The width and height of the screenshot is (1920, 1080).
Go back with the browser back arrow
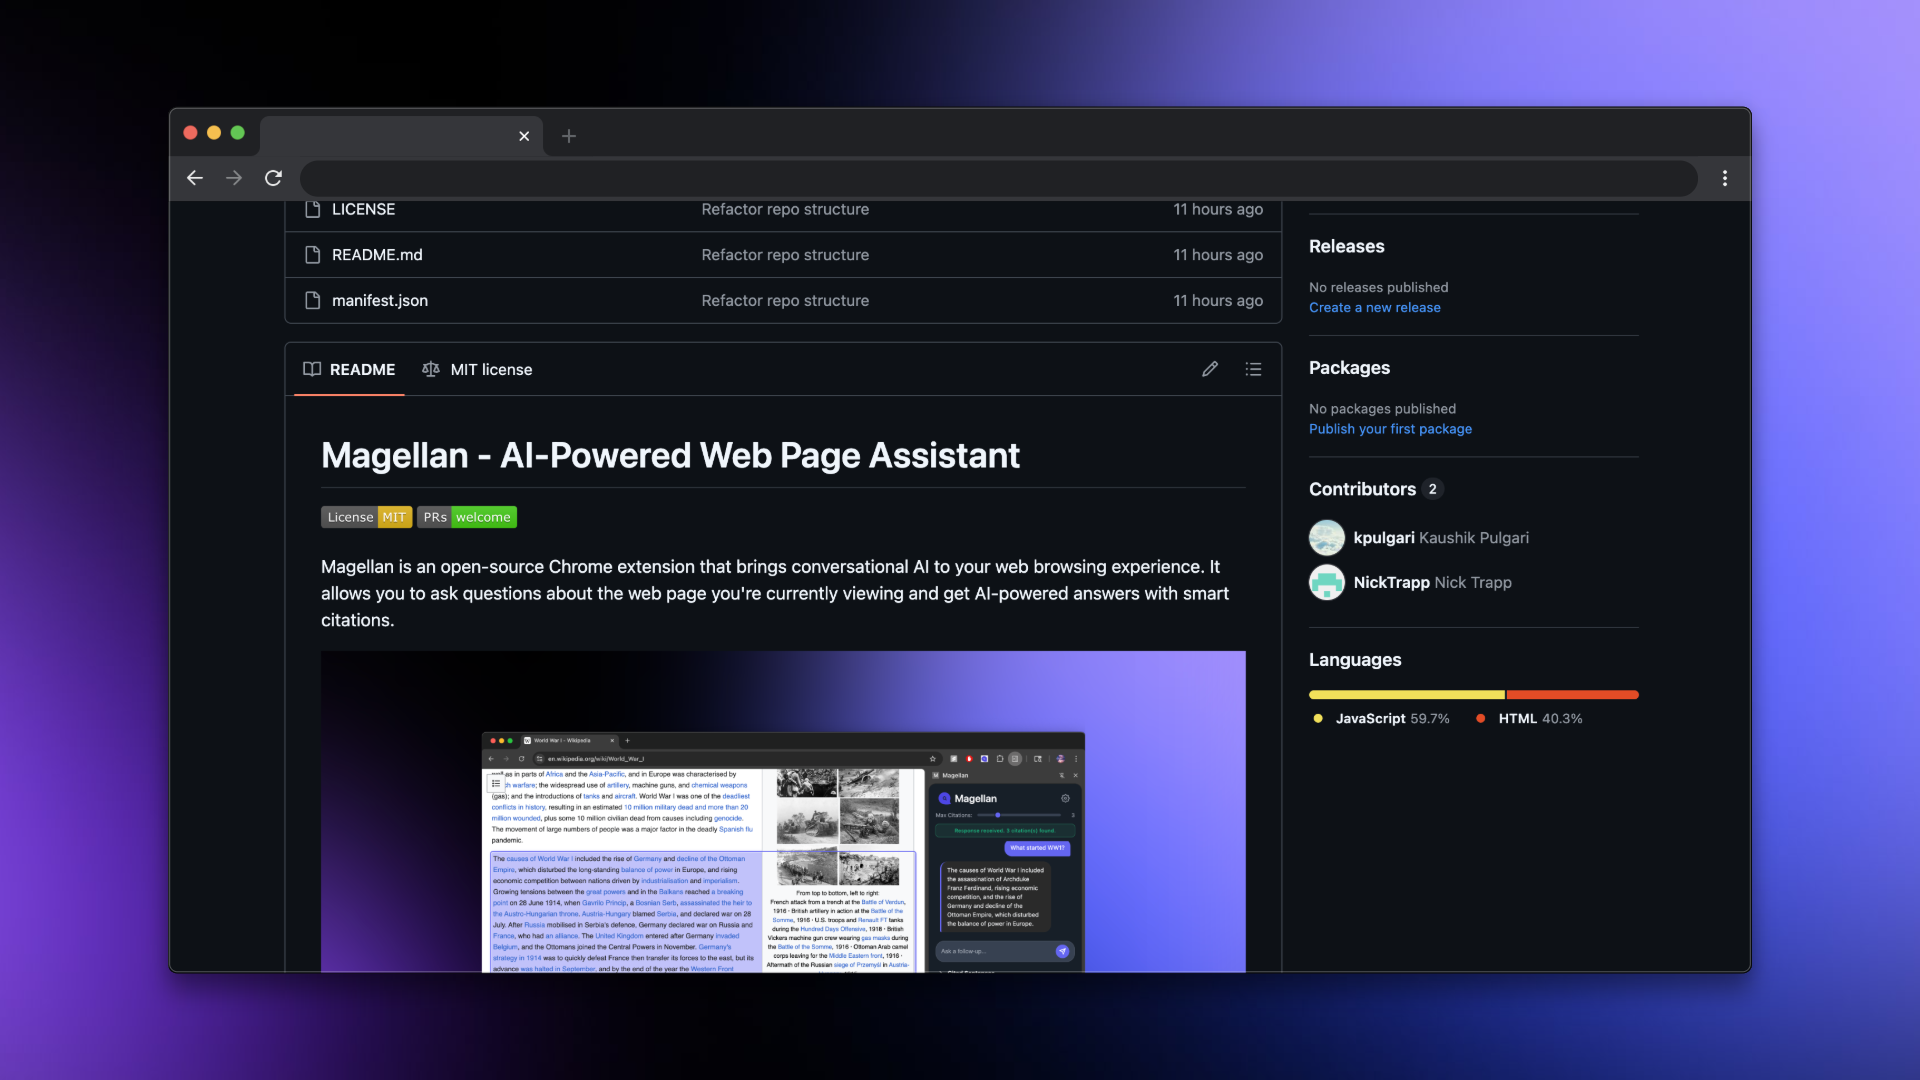coord(195,178)
